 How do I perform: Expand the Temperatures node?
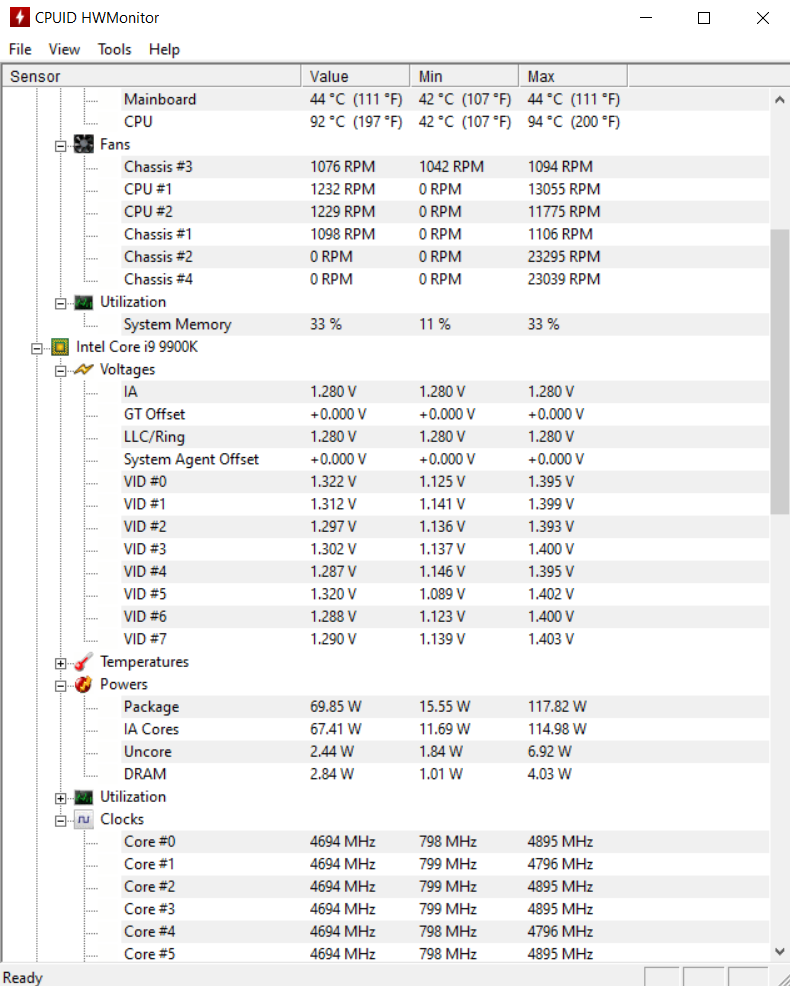tap(60, 663)
